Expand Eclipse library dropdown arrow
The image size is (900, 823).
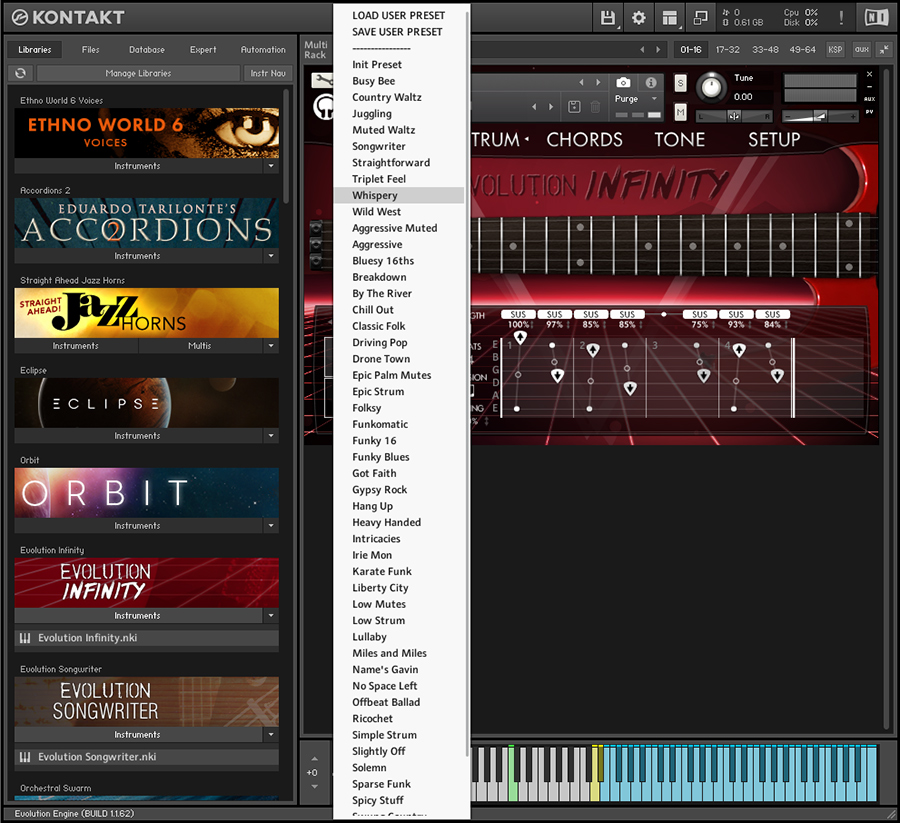coord(271,436)
